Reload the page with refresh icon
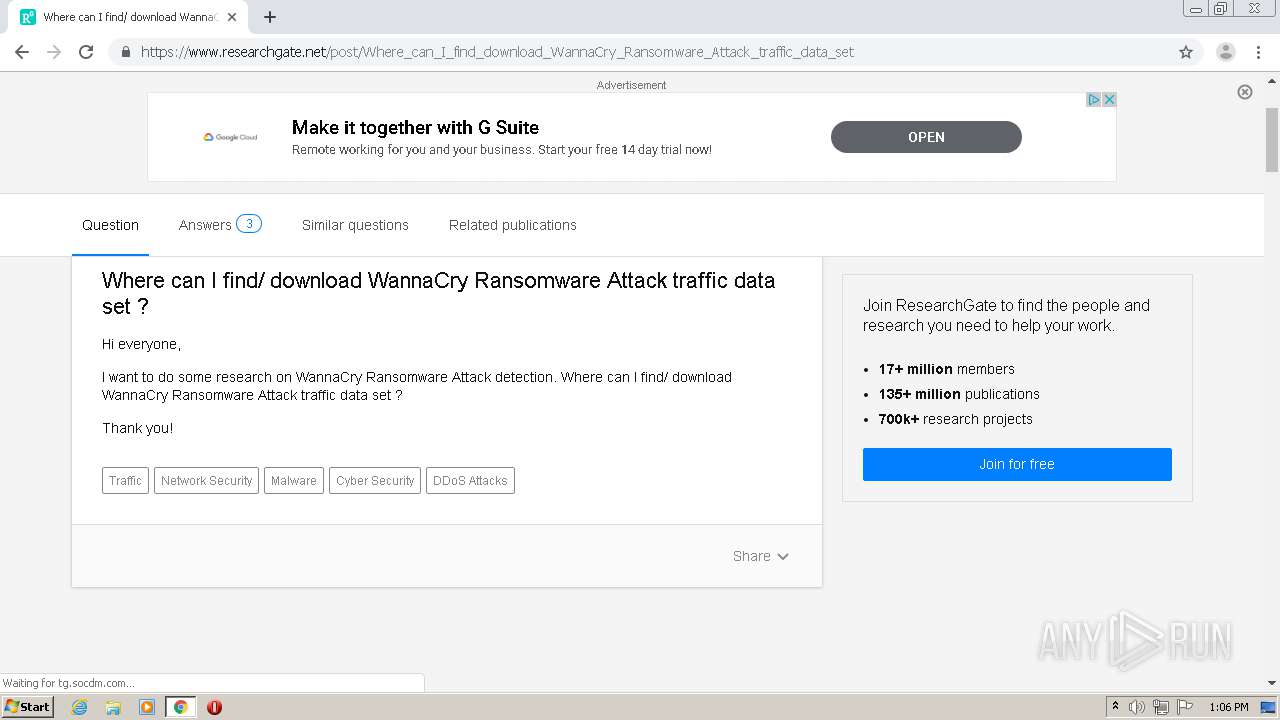 tap(86, 52)
